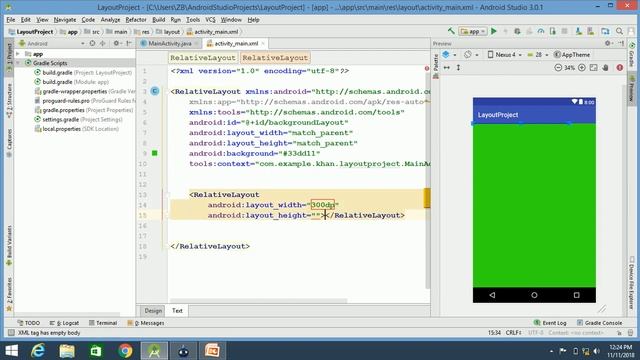This screenshot has width=640, height=360.
Task: Run the app with the green play button
Action: pyautogui.click(x=494, y=31)
